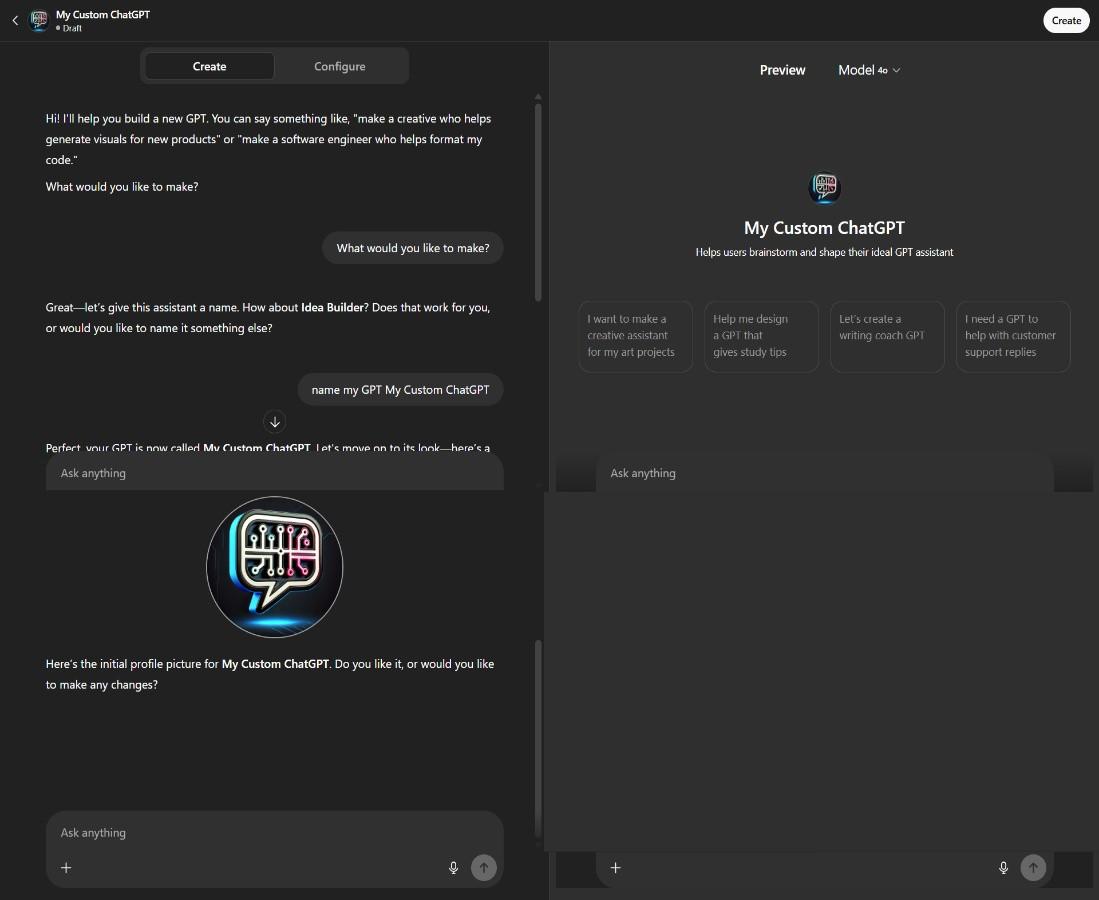This screenshot has width=1099, height=900.
Task: Click the scroll-down arrow in builder chat
Action: tap(275, 422)
